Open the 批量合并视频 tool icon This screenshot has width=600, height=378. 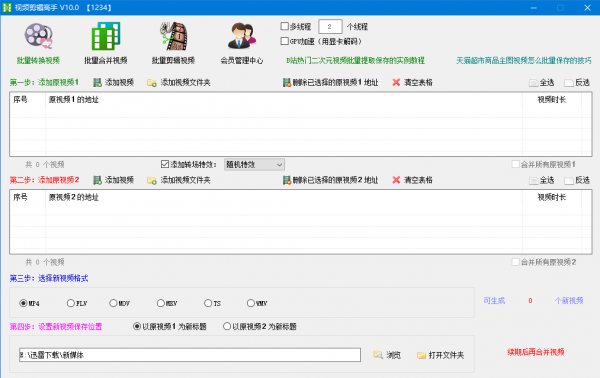(106, 37)
